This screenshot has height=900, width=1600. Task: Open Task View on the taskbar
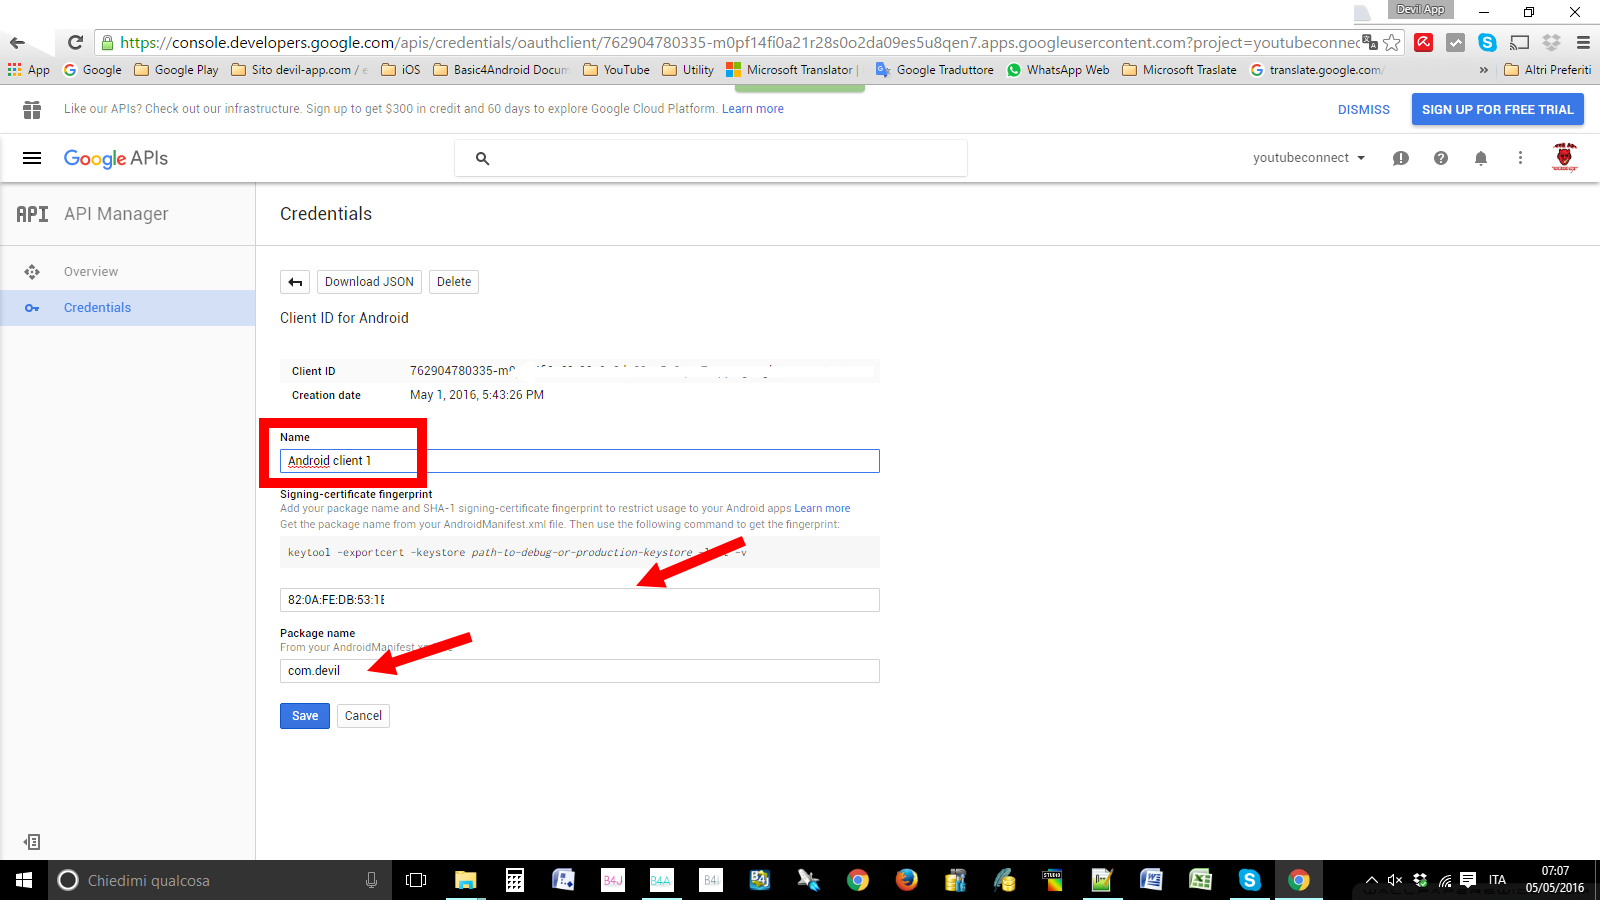(x=416, y=880)
